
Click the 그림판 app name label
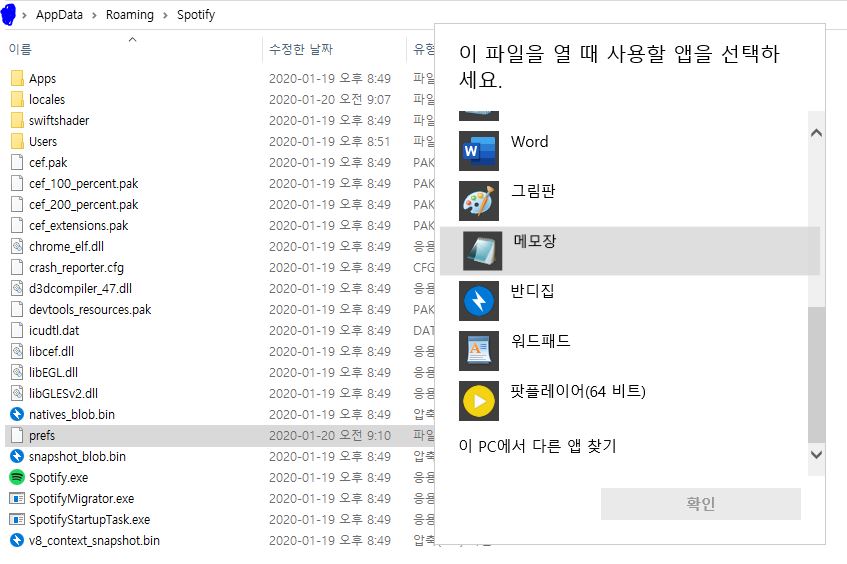click(533, 191)
